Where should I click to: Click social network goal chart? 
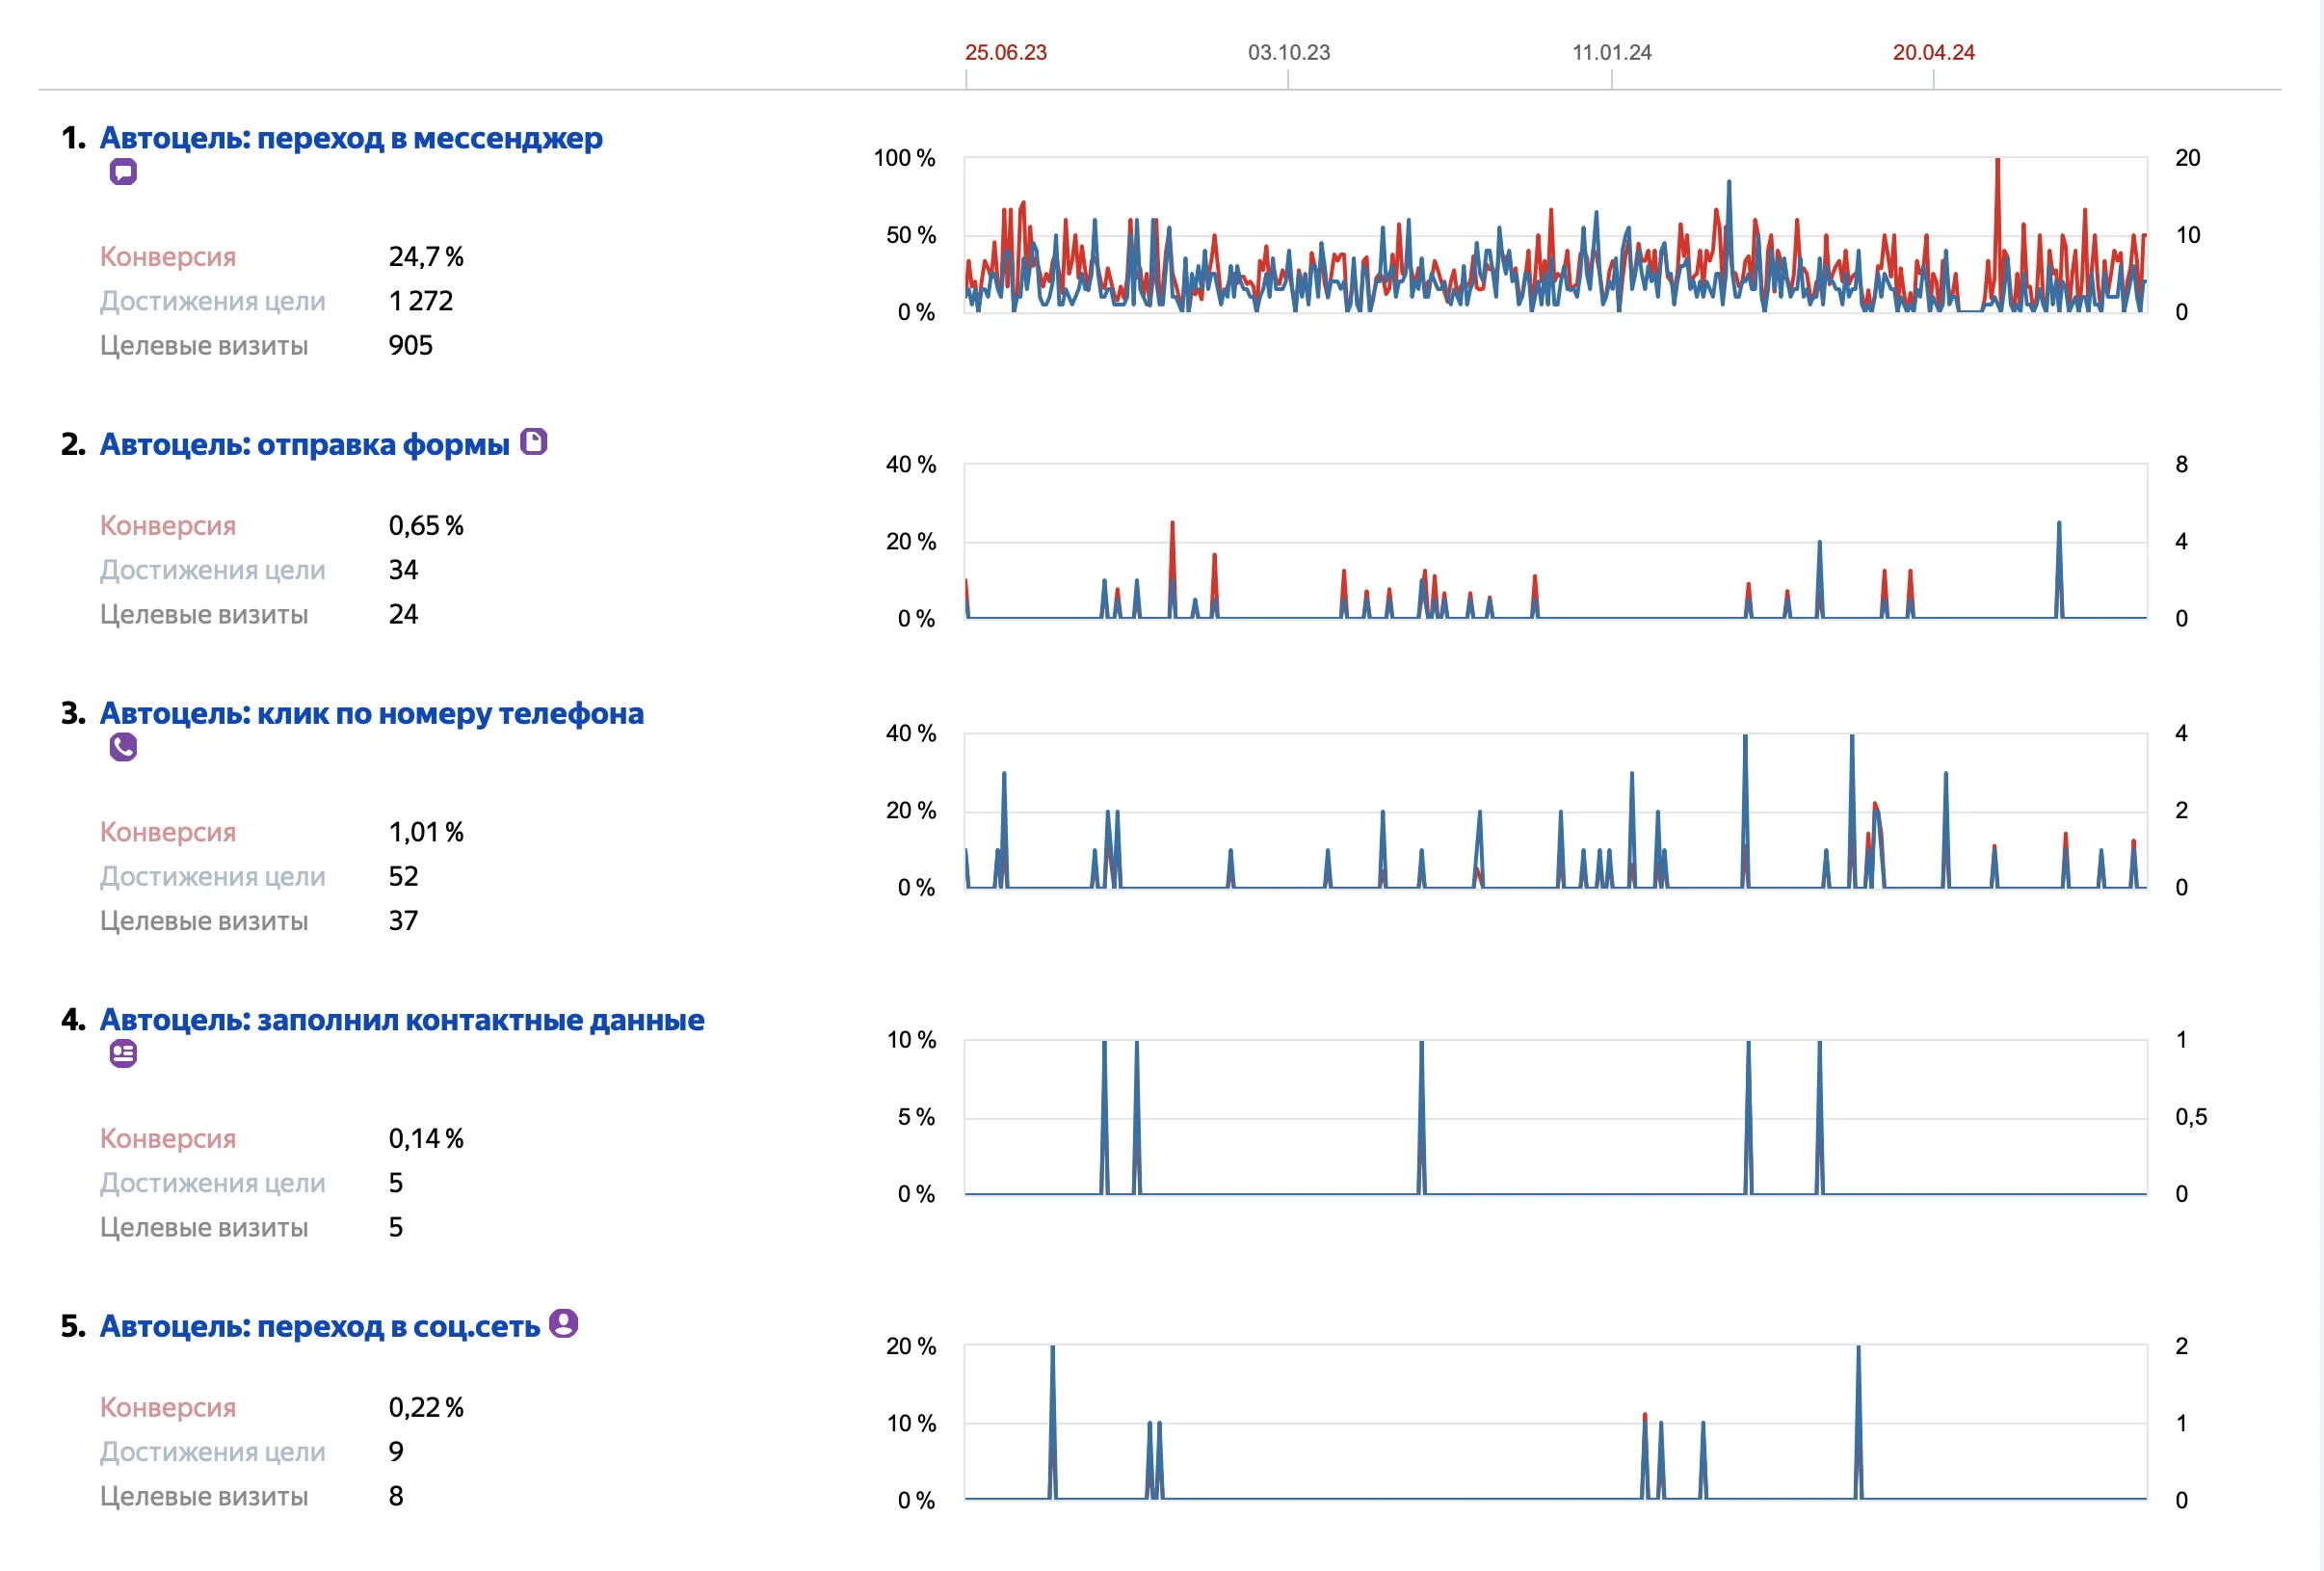tap(1555, 1423)
